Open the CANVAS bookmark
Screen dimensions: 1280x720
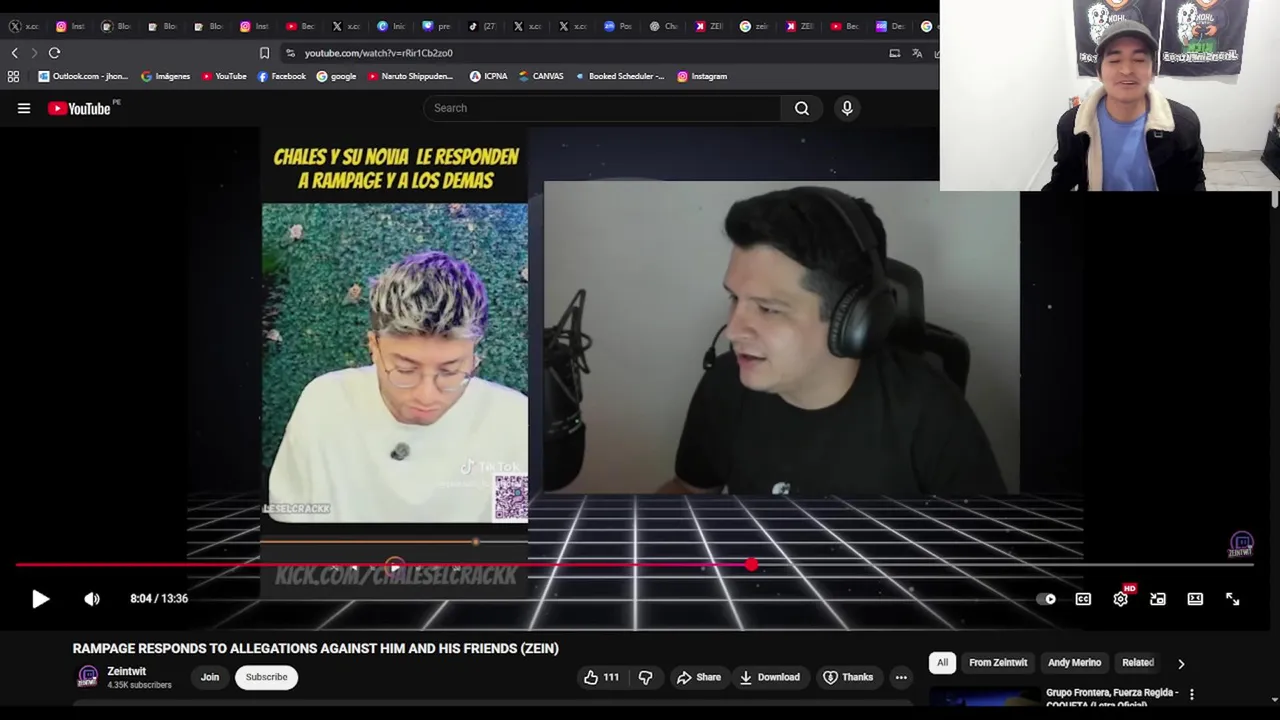[x=541, y=76]
